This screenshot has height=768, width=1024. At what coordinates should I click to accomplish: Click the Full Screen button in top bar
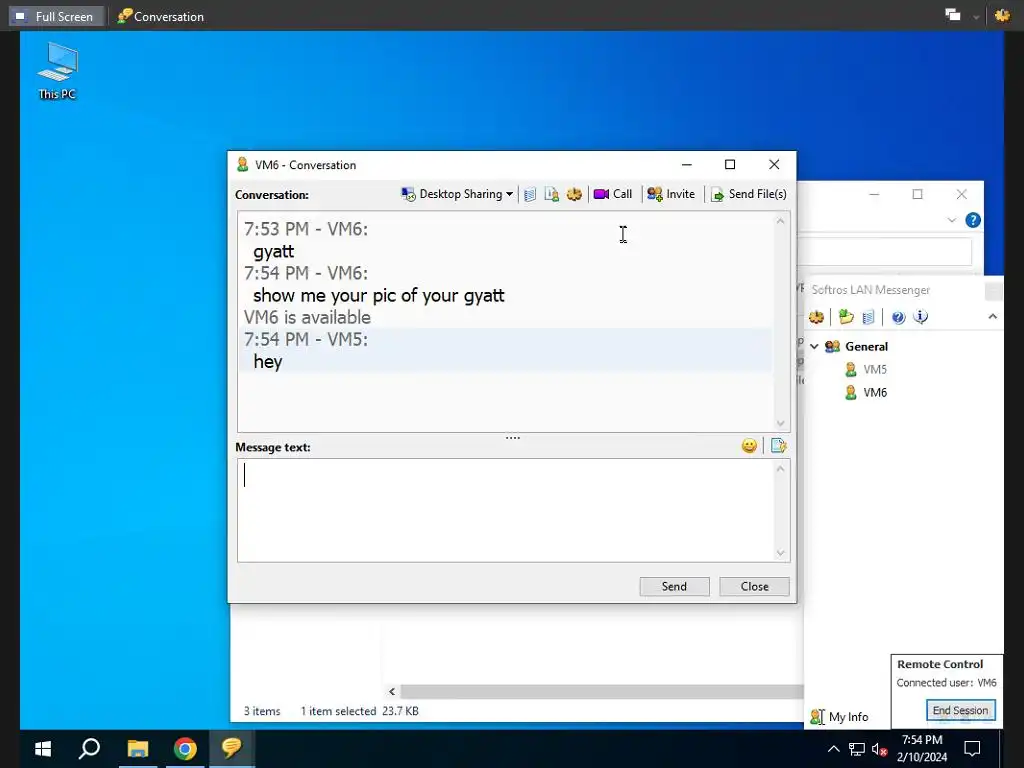click(x=55, y=16)
